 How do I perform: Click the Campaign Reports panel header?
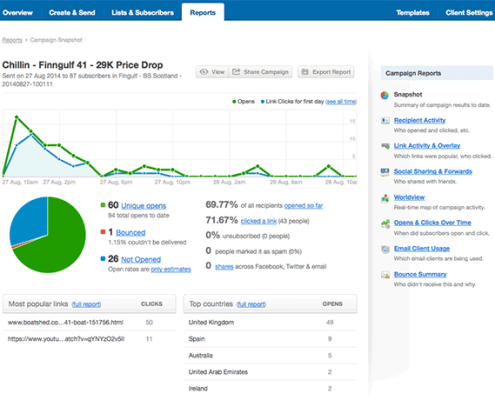[437, 73]
